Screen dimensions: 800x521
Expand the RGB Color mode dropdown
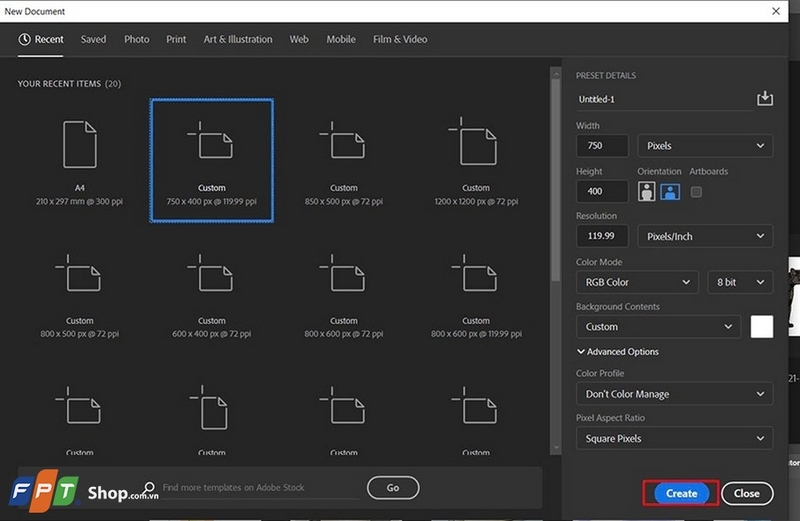(636, 282)
